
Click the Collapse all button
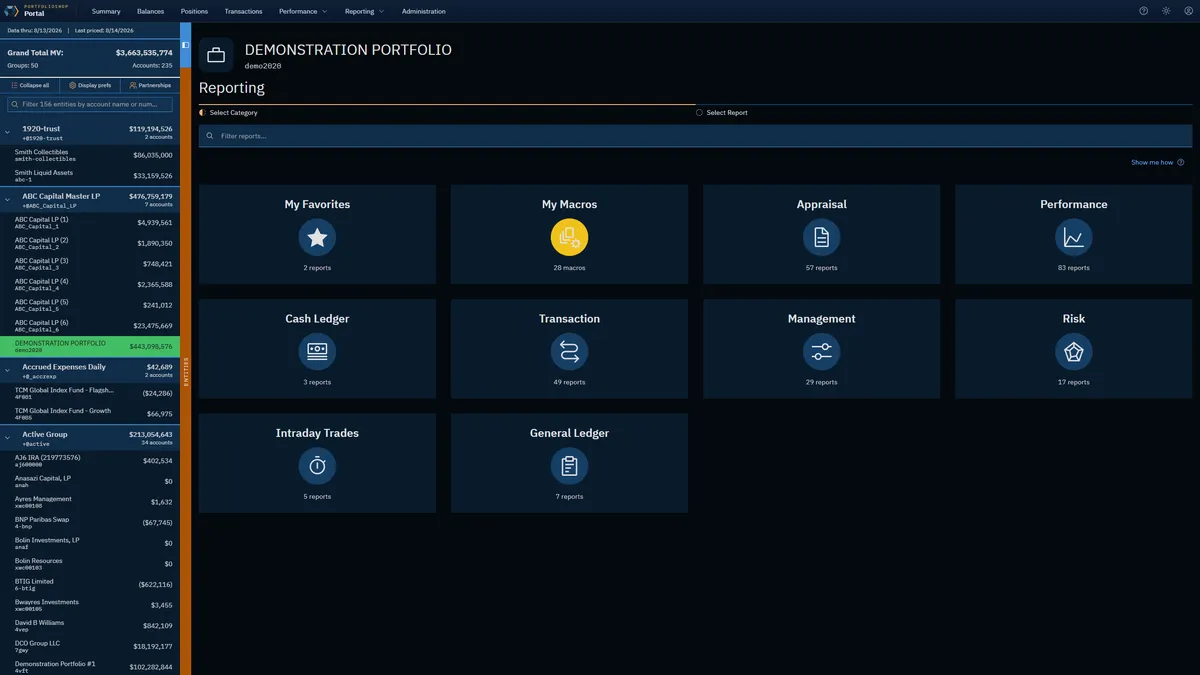tap(30, 86)
